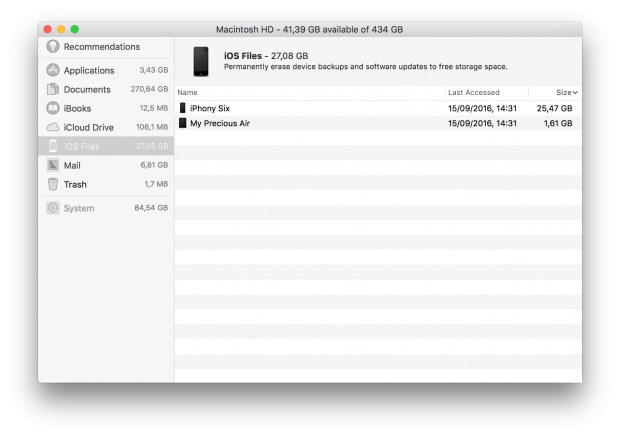Select the iPhony Six backup row

(378, 108)
